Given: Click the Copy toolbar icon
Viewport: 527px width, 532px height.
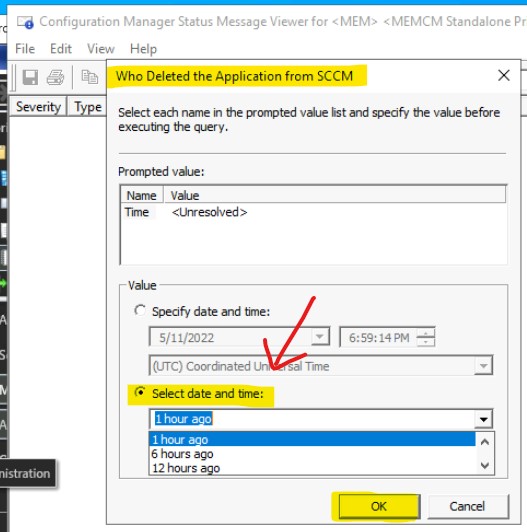Looking at the screenshot, I should click(x=90, y=77).
